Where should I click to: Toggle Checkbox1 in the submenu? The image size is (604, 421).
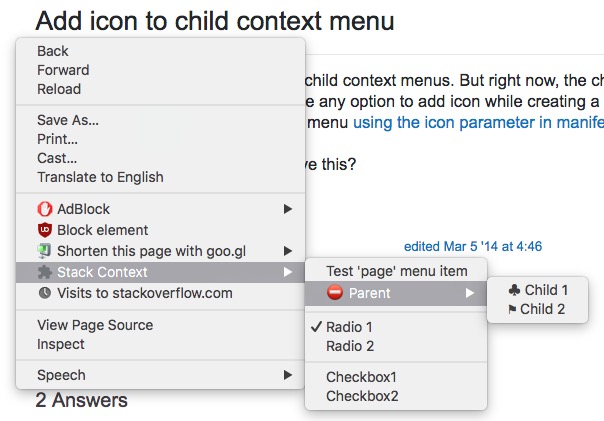point(361,377)
